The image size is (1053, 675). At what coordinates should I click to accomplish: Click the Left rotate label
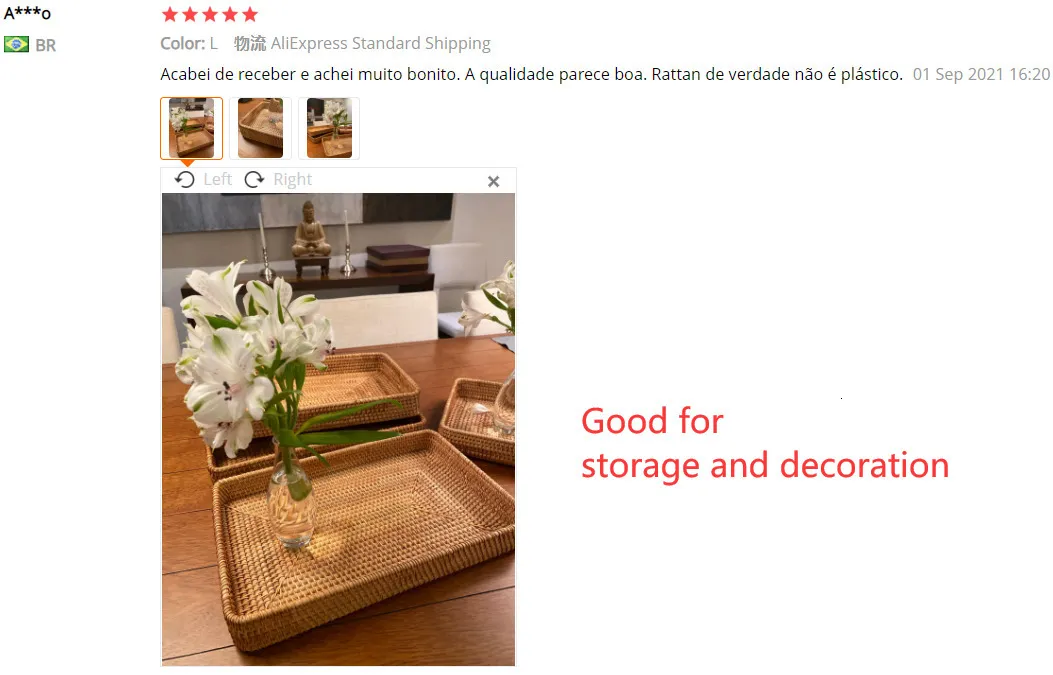pos(218,179)
